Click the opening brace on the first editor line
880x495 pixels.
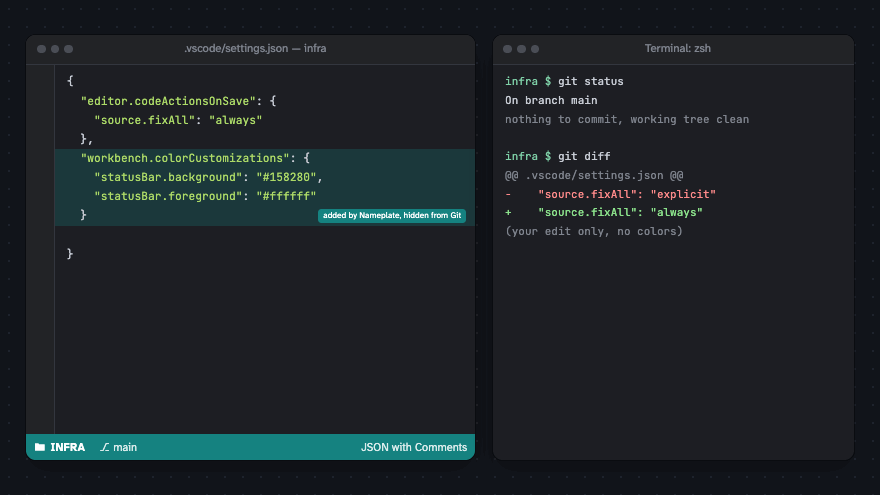(70, 81)
